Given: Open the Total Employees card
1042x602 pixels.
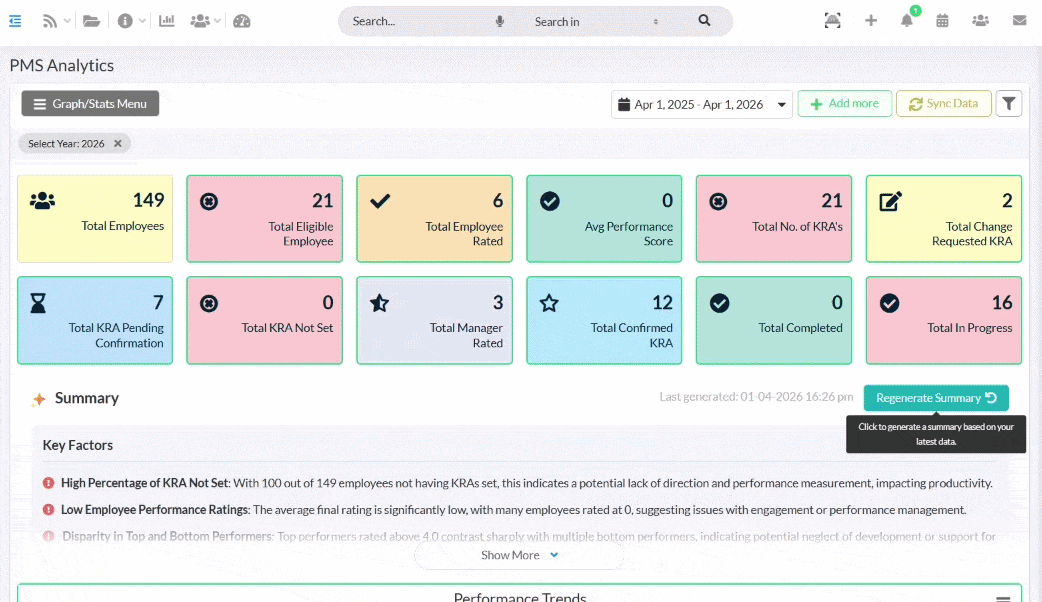Looking at the screenshot, I should point(95,219).
